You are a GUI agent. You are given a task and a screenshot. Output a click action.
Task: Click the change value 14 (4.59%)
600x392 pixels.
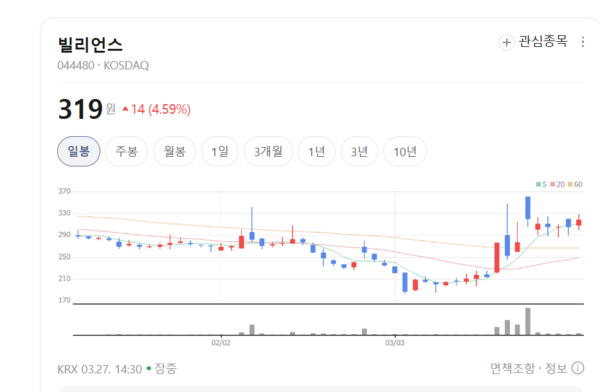157,109
